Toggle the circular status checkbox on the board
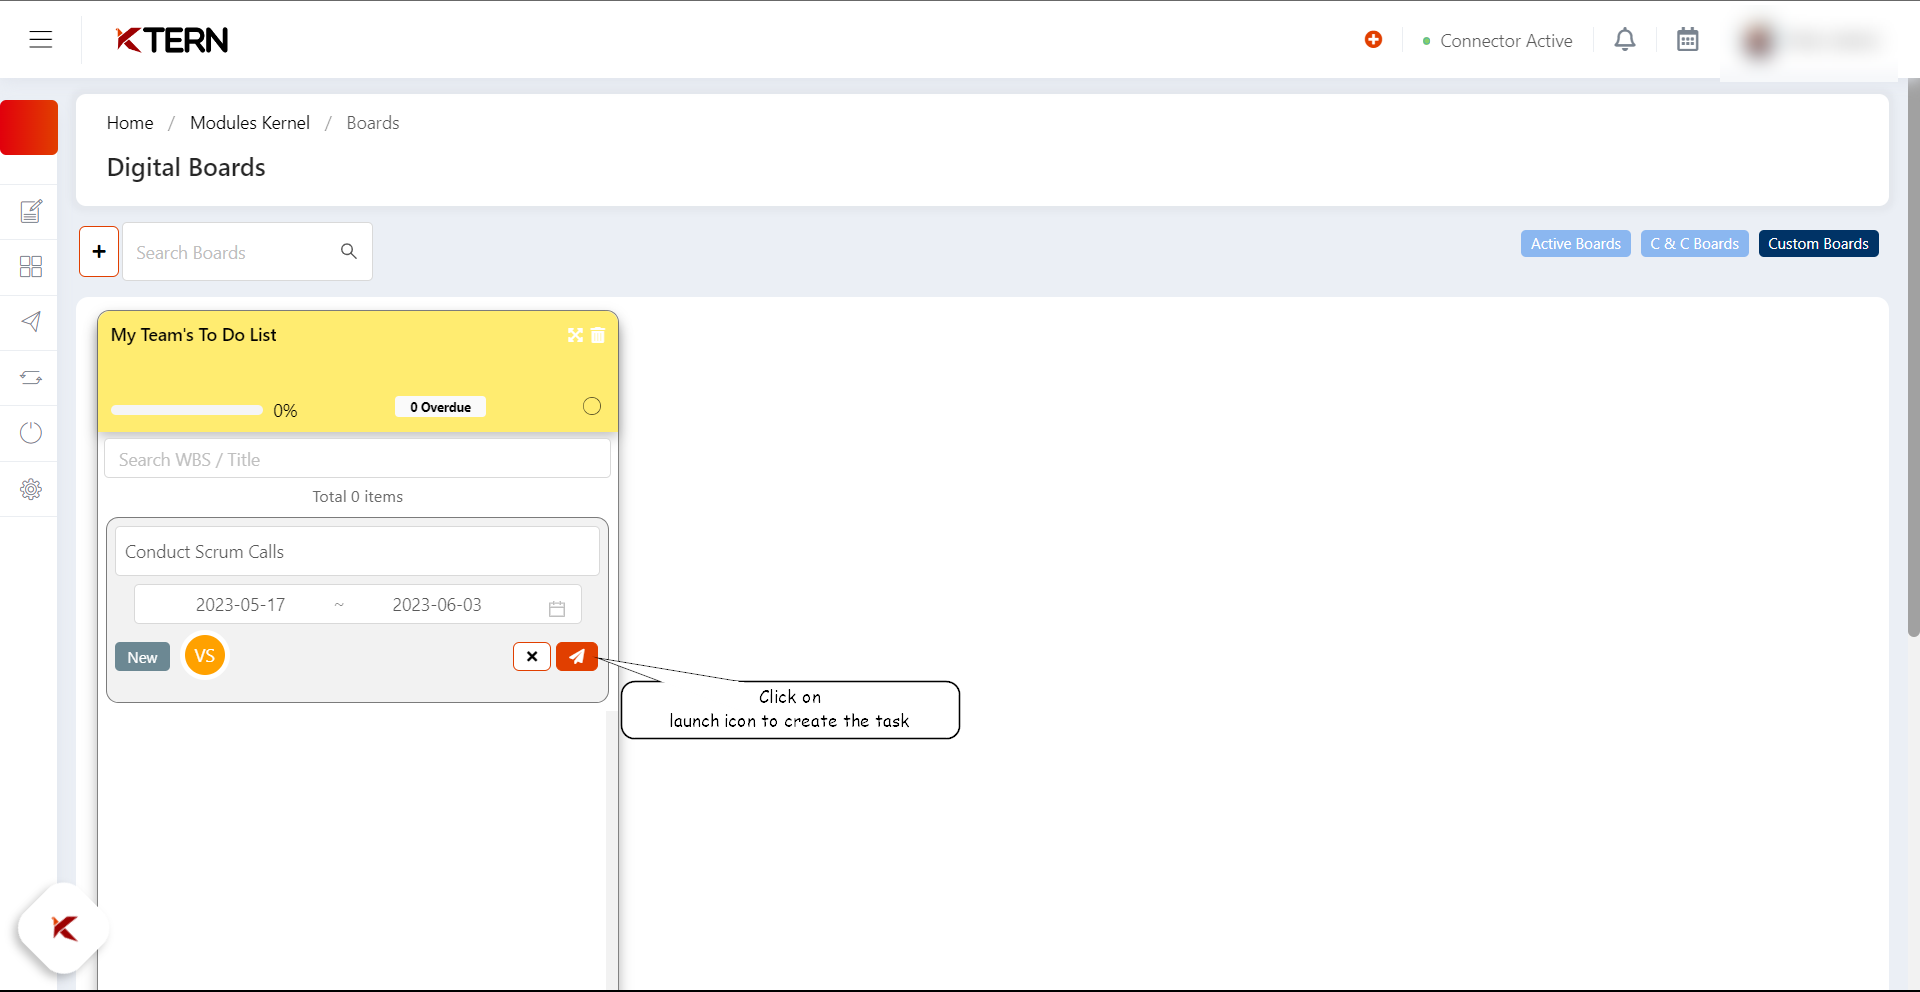 pos(591,406)
